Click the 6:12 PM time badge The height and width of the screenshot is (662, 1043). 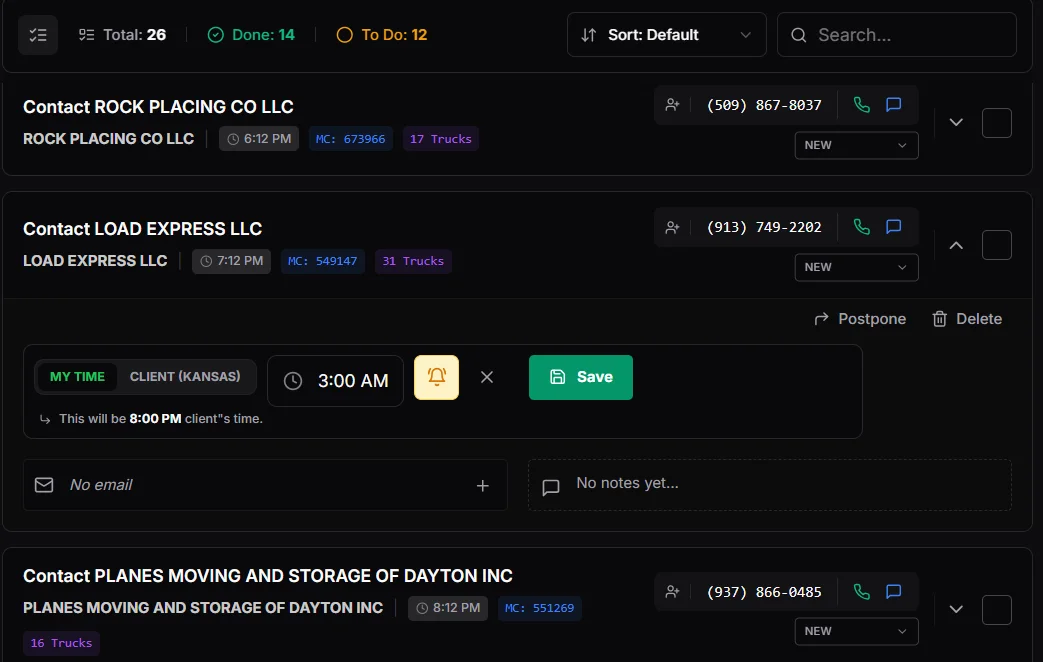pyautogui.click(x=259, y=139)
